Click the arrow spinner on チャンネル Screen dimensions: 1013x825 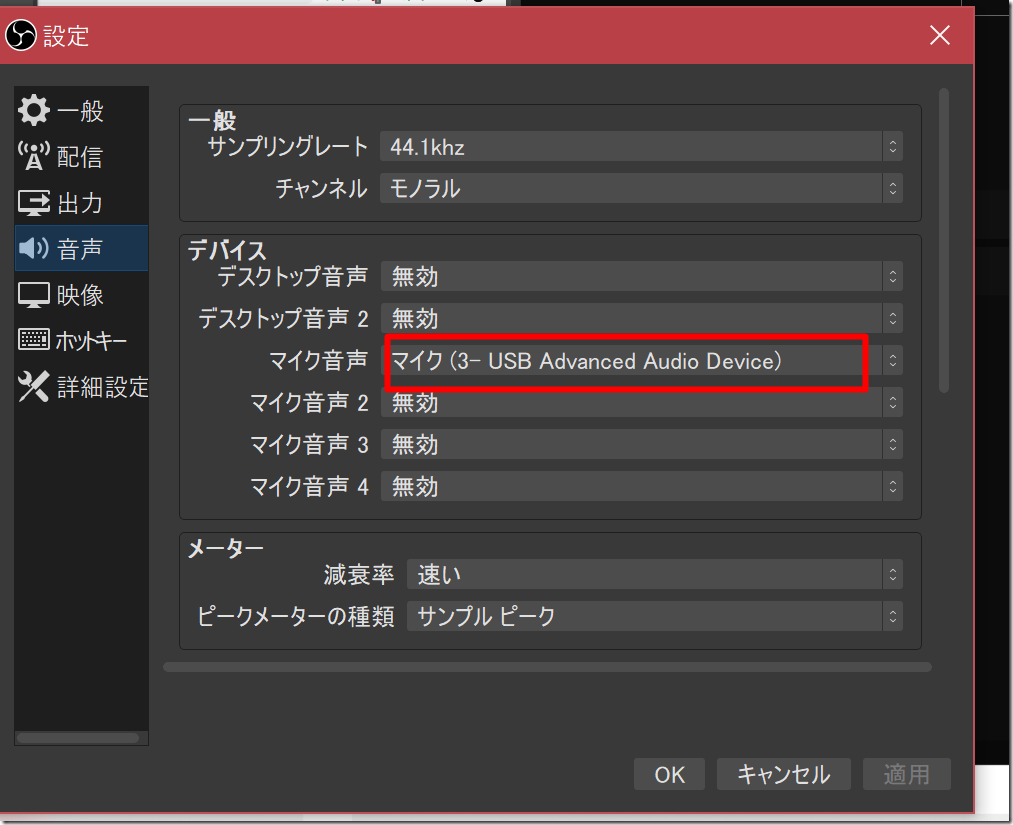coord(893,188)
